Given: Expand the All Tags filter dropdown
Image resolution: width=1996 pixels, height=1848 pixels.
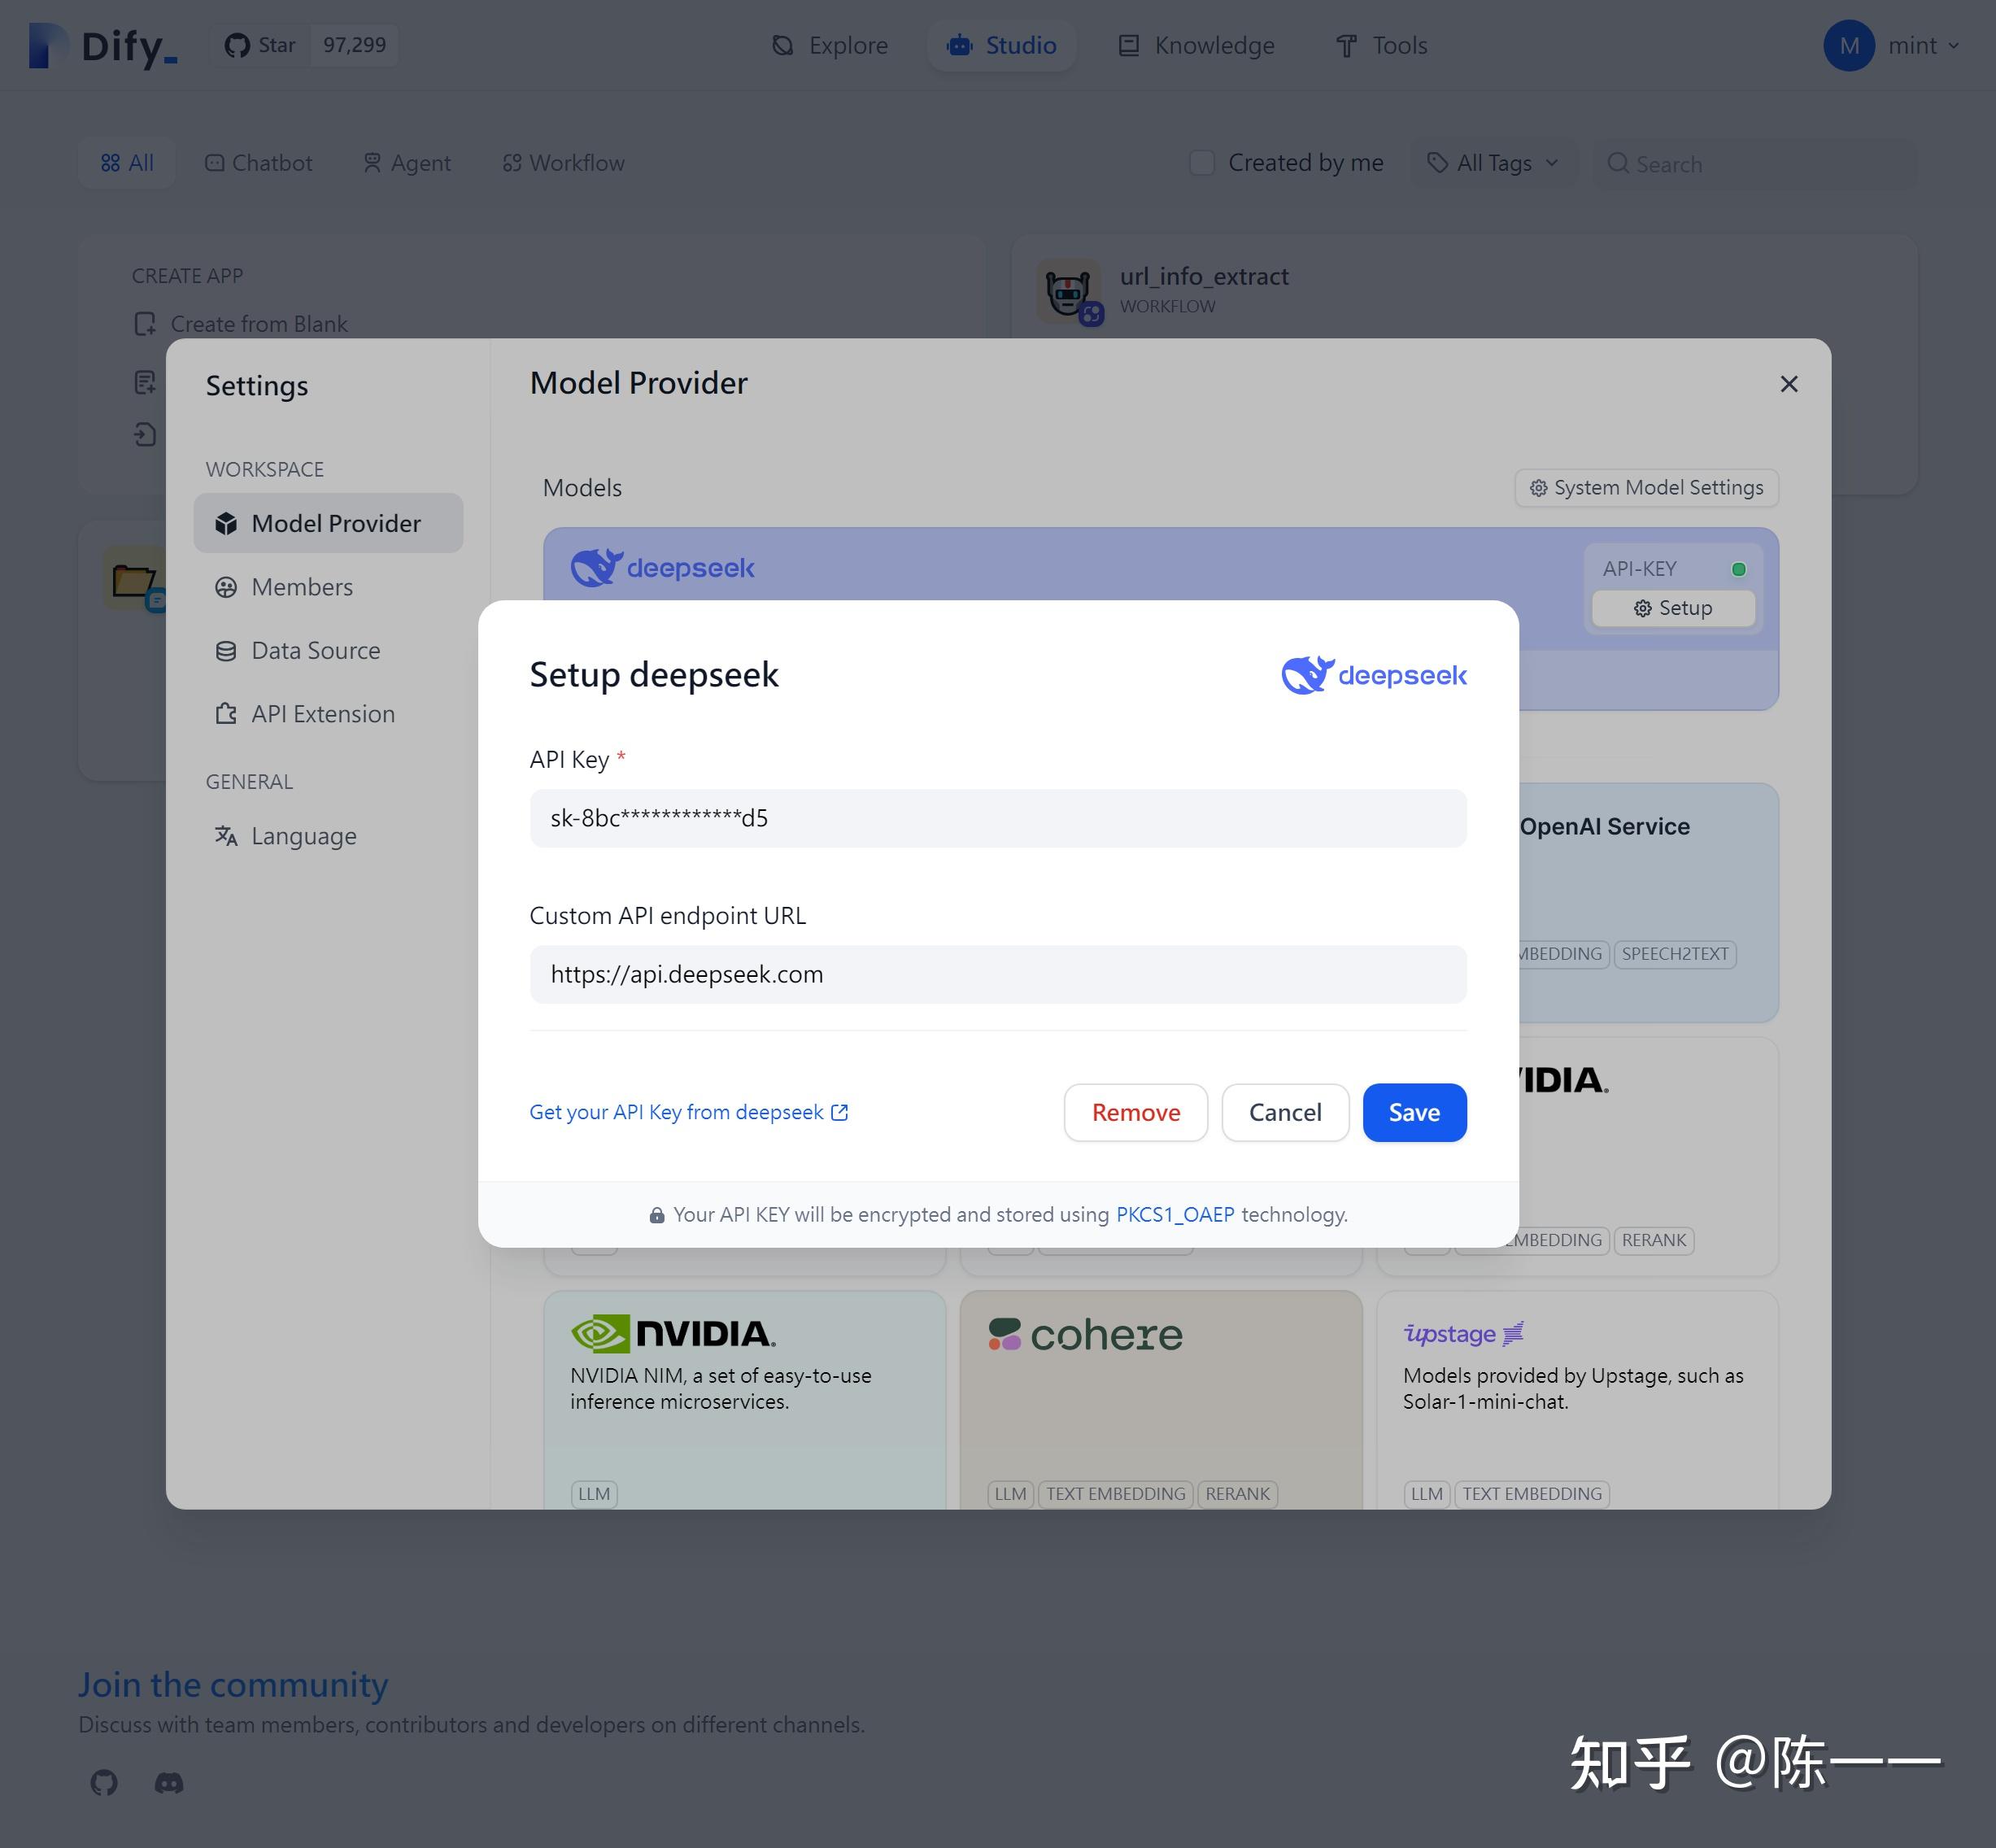Looking at the screenshot, I should click(1493, 162).
